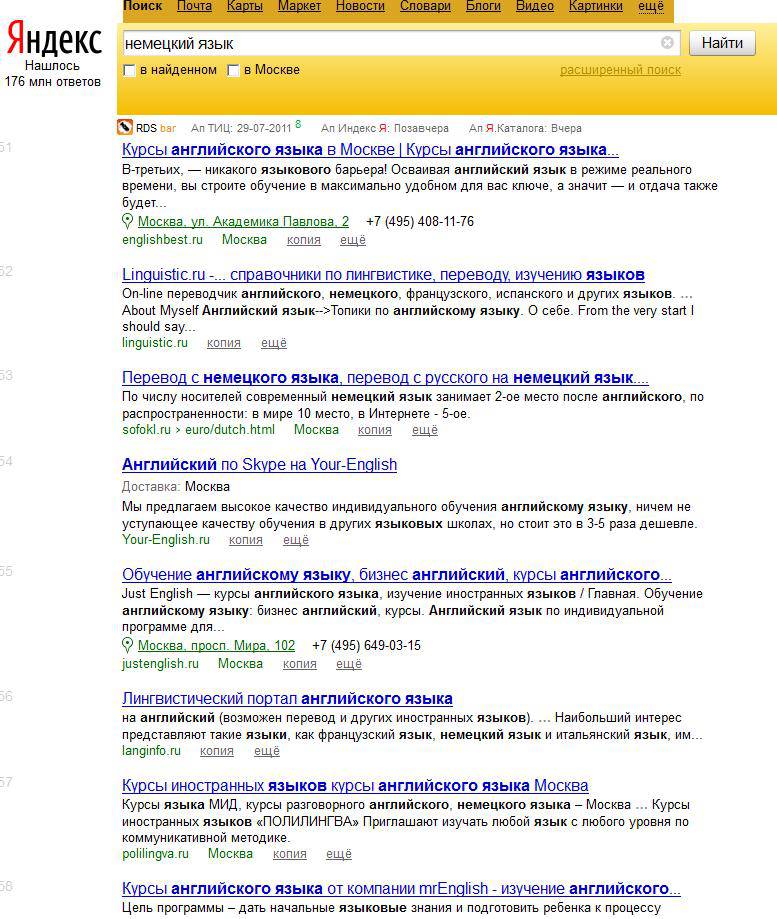
Task: Click the 'Нашлось 176 млн ответов' text
Action: pyautogui.click(x=53, y=73)
